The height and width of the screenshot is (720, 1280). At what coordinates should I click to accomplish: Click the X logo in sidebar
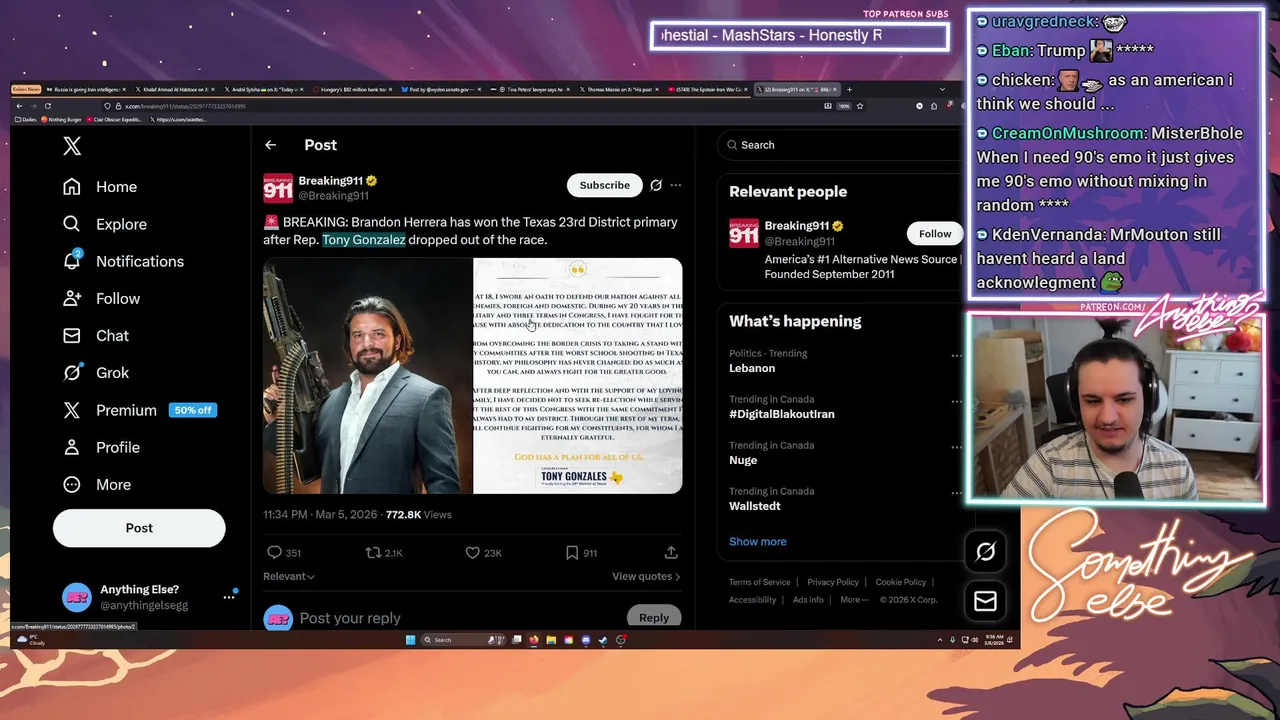[72, 146]
